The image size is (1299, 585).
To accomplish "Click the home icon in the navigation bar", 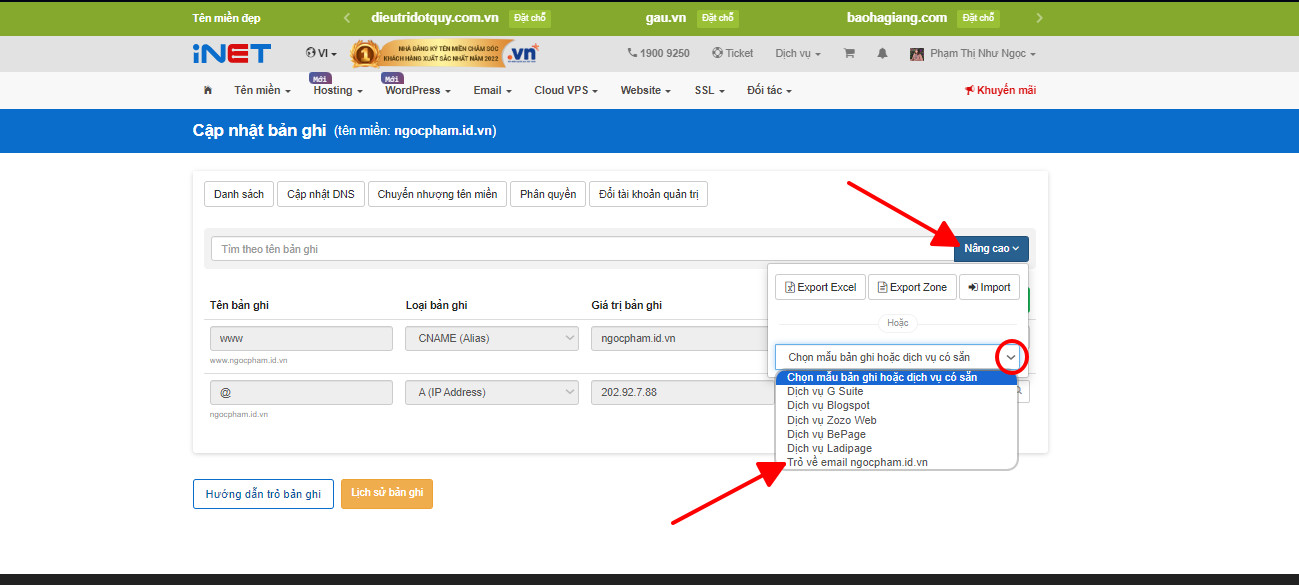I will [207, 90].
